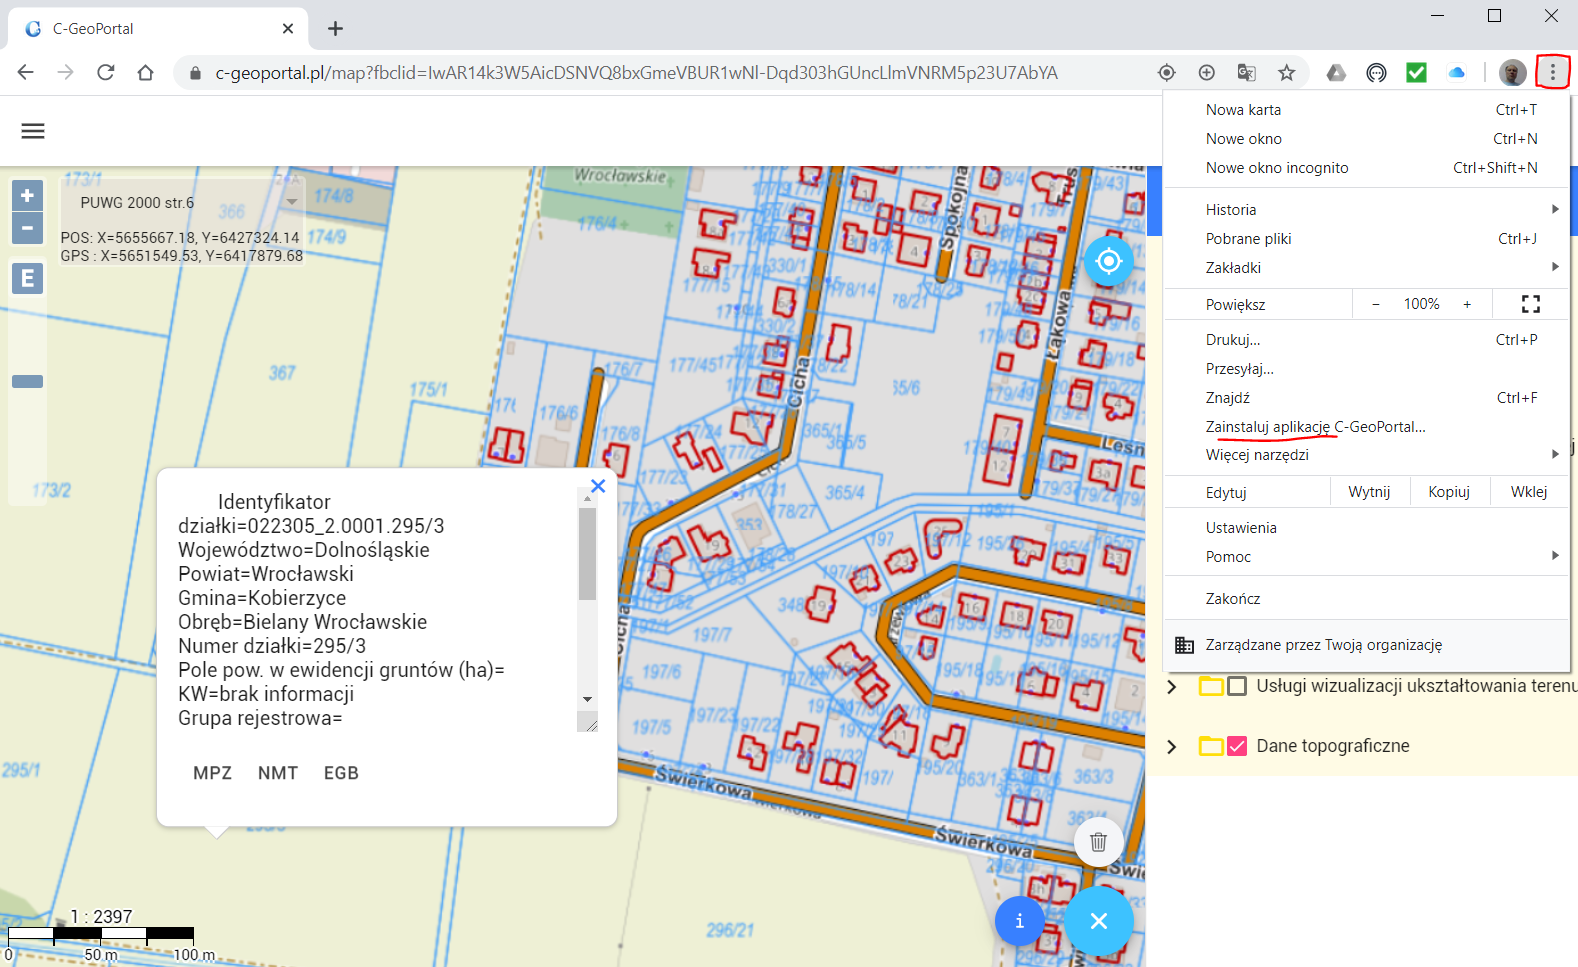Click the popup text area resize grip
Viewport: 1578px width, 967px height.
click(x=589, y=723)
